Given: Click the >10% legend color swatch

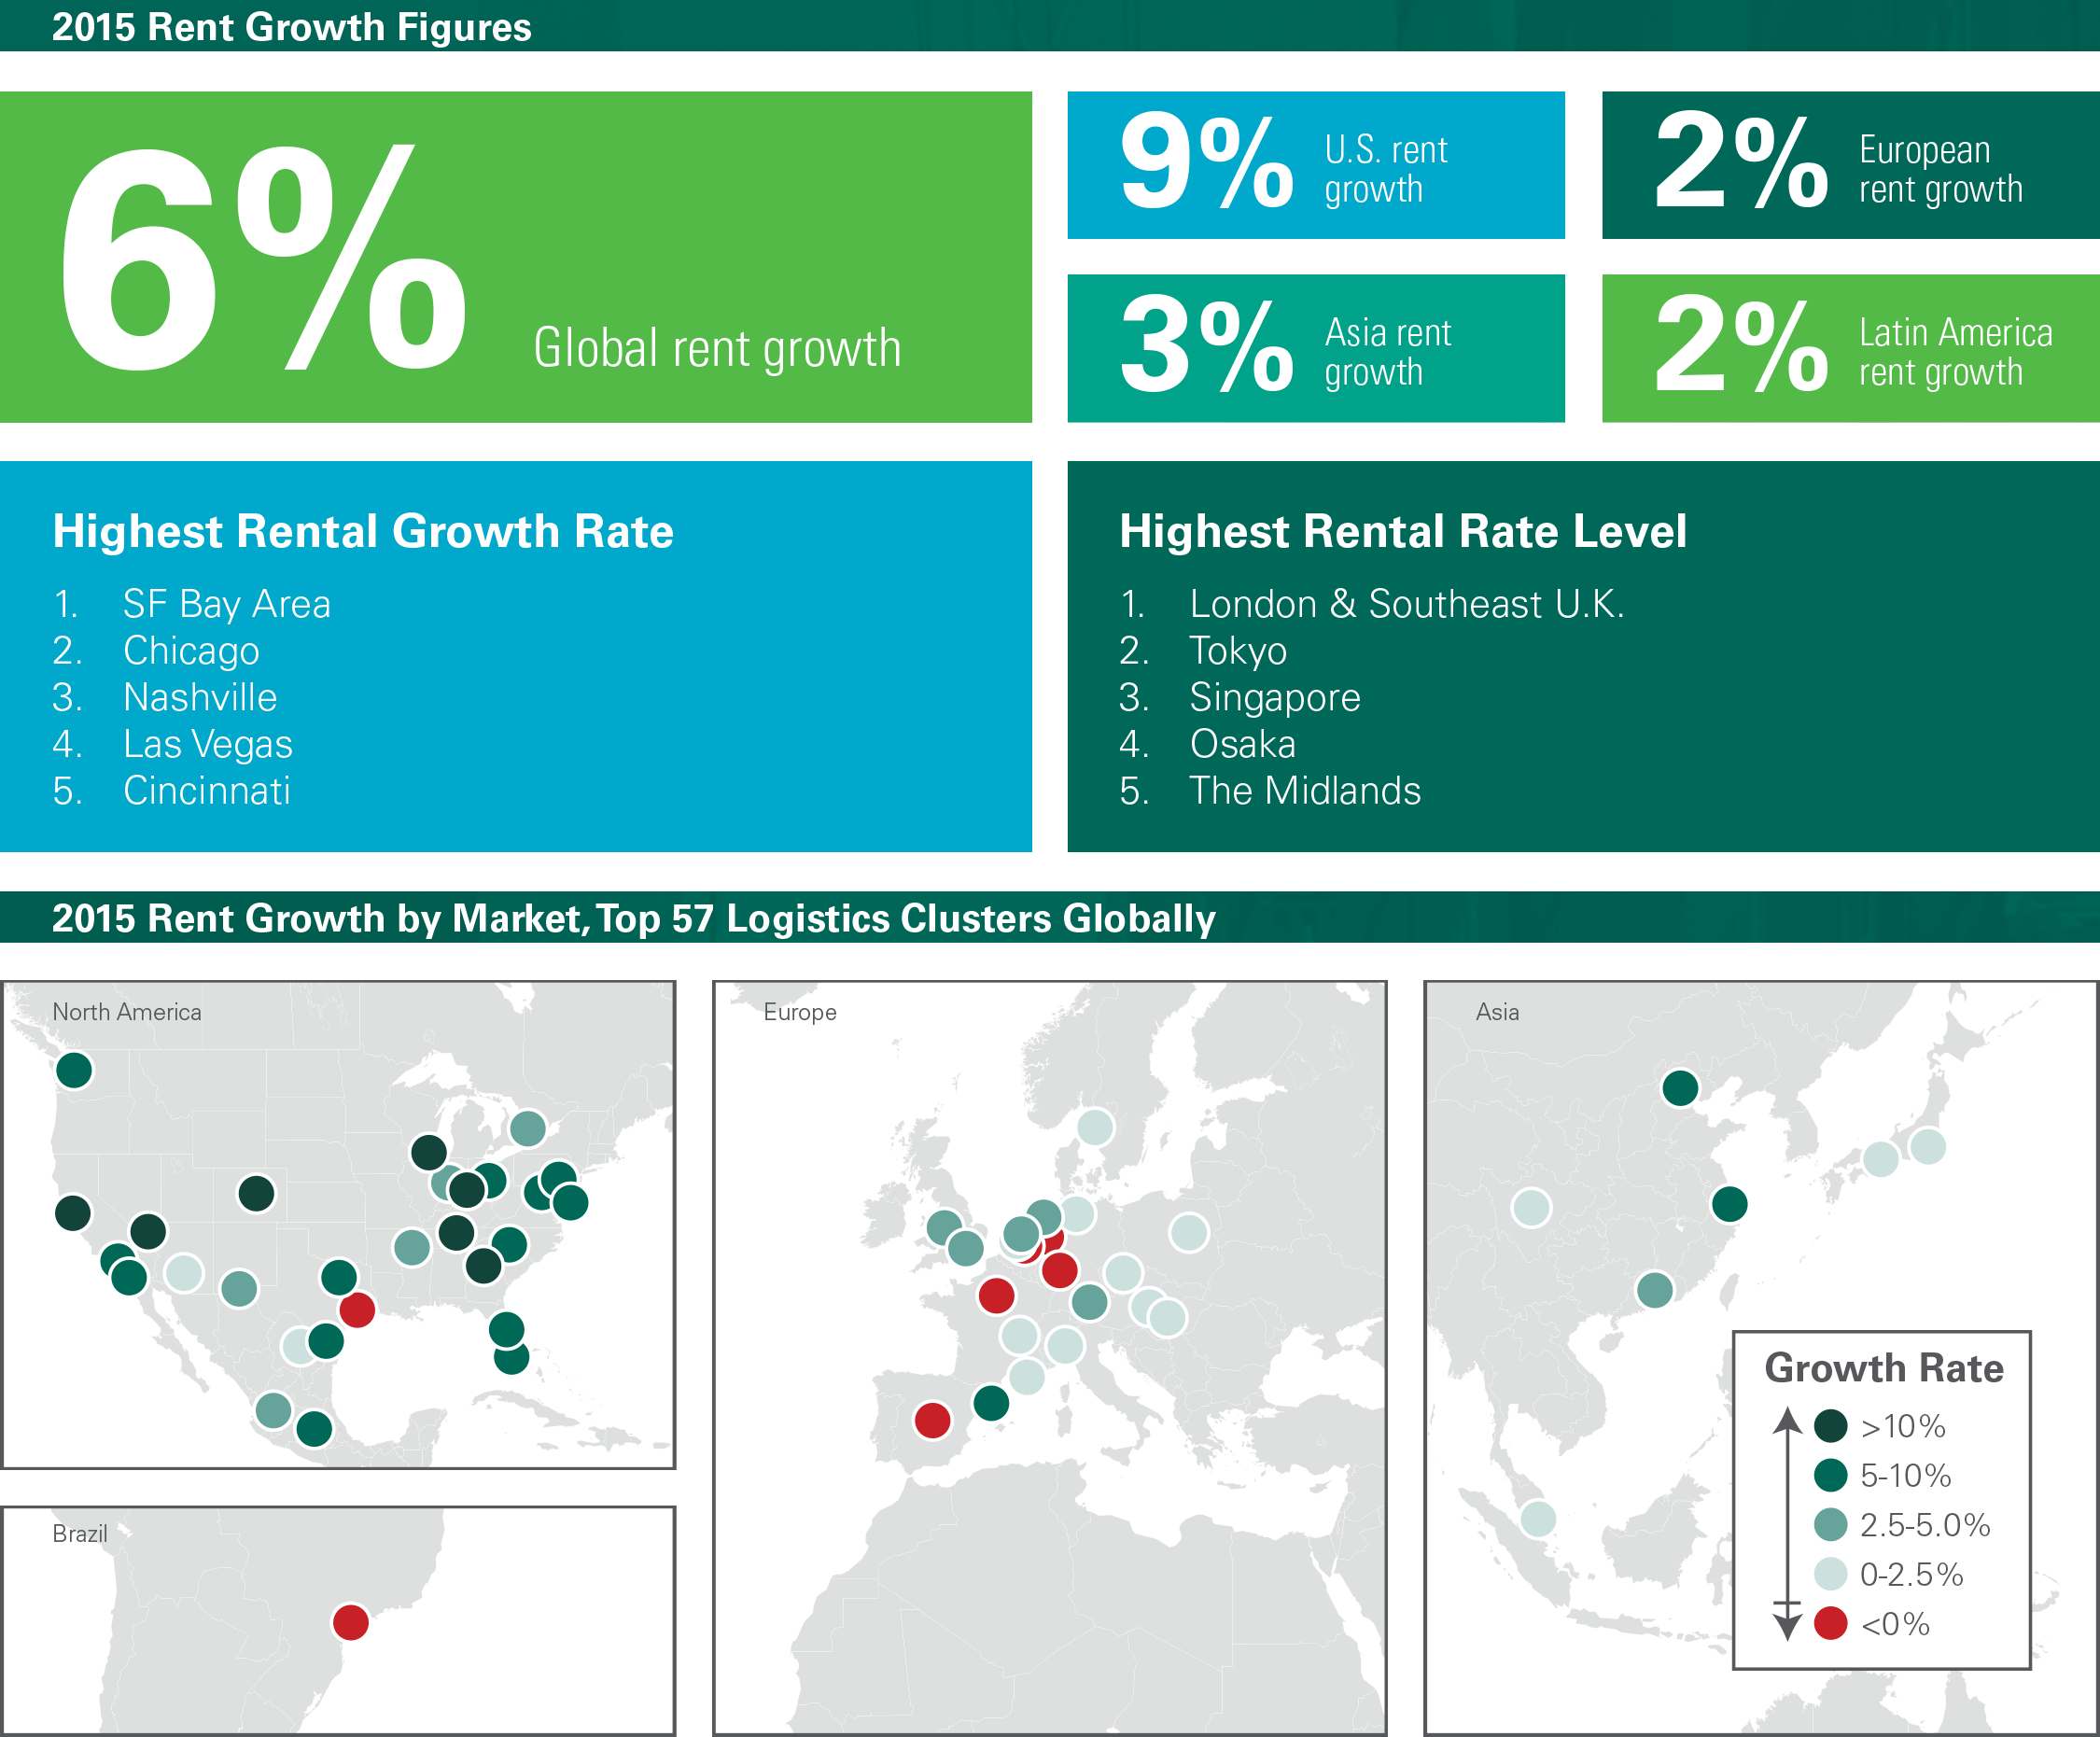Looking at the screenshot, I should (x=1830, y=1426).
